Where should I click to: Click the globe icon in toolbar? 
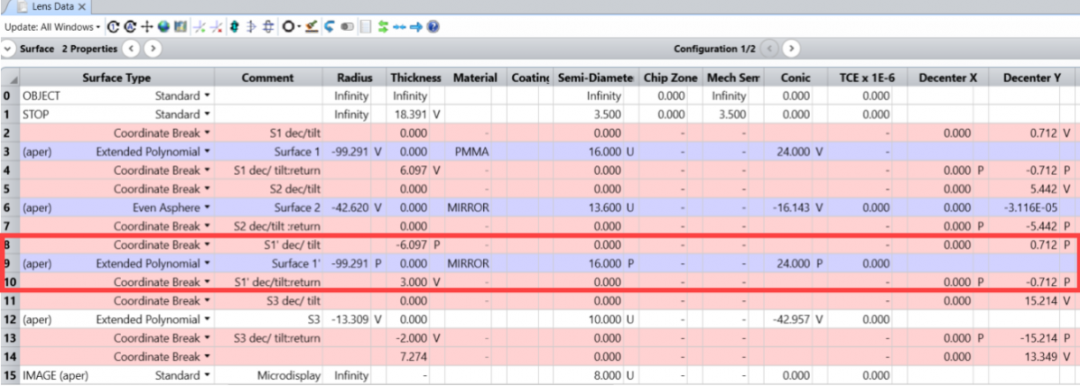pos(163,27)
